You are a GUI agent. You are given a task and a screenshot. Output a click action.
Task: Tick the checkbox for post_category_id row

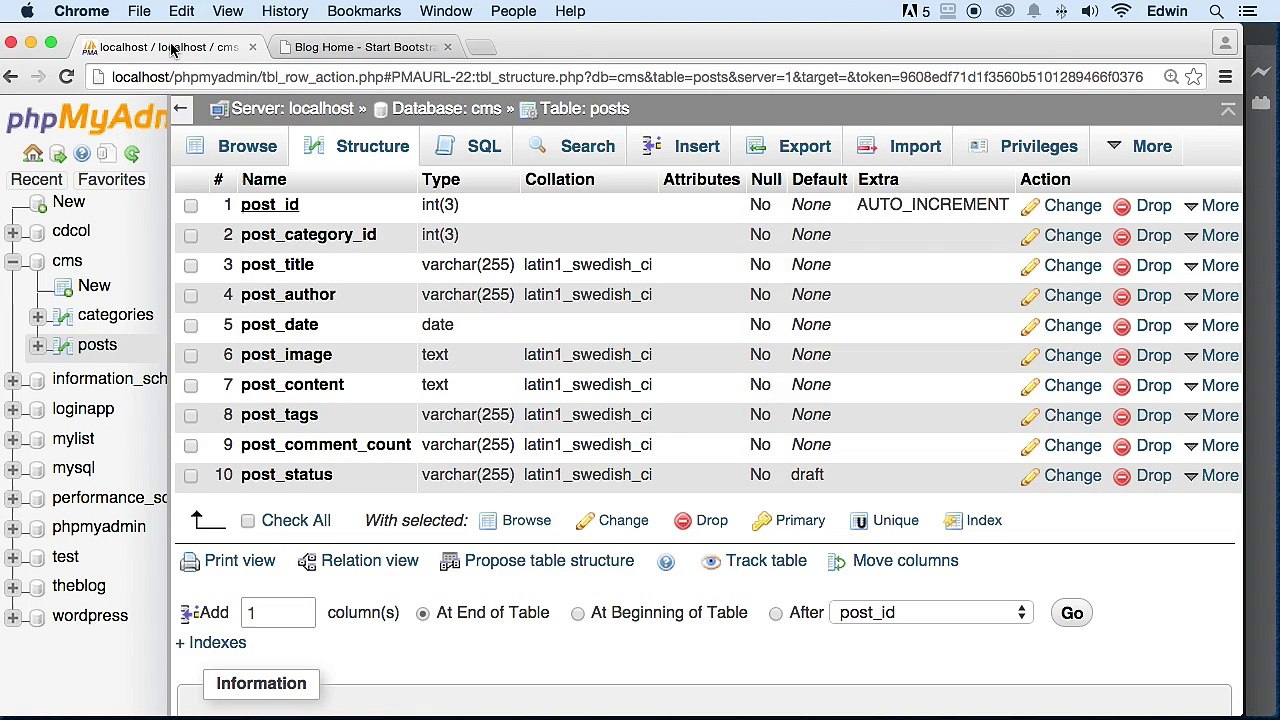[191, 236]
